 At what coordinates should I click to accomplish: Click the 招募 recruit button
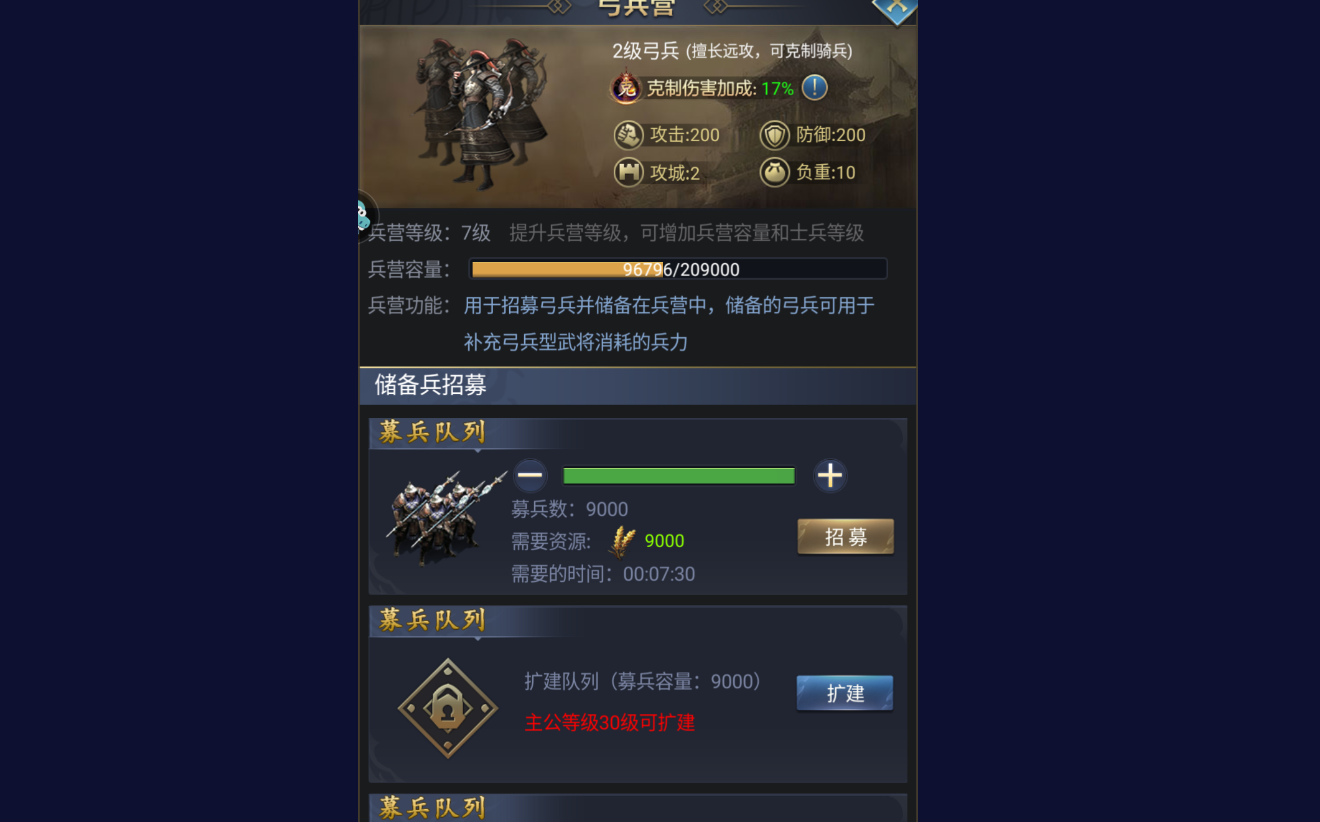[x=845, y=537]
